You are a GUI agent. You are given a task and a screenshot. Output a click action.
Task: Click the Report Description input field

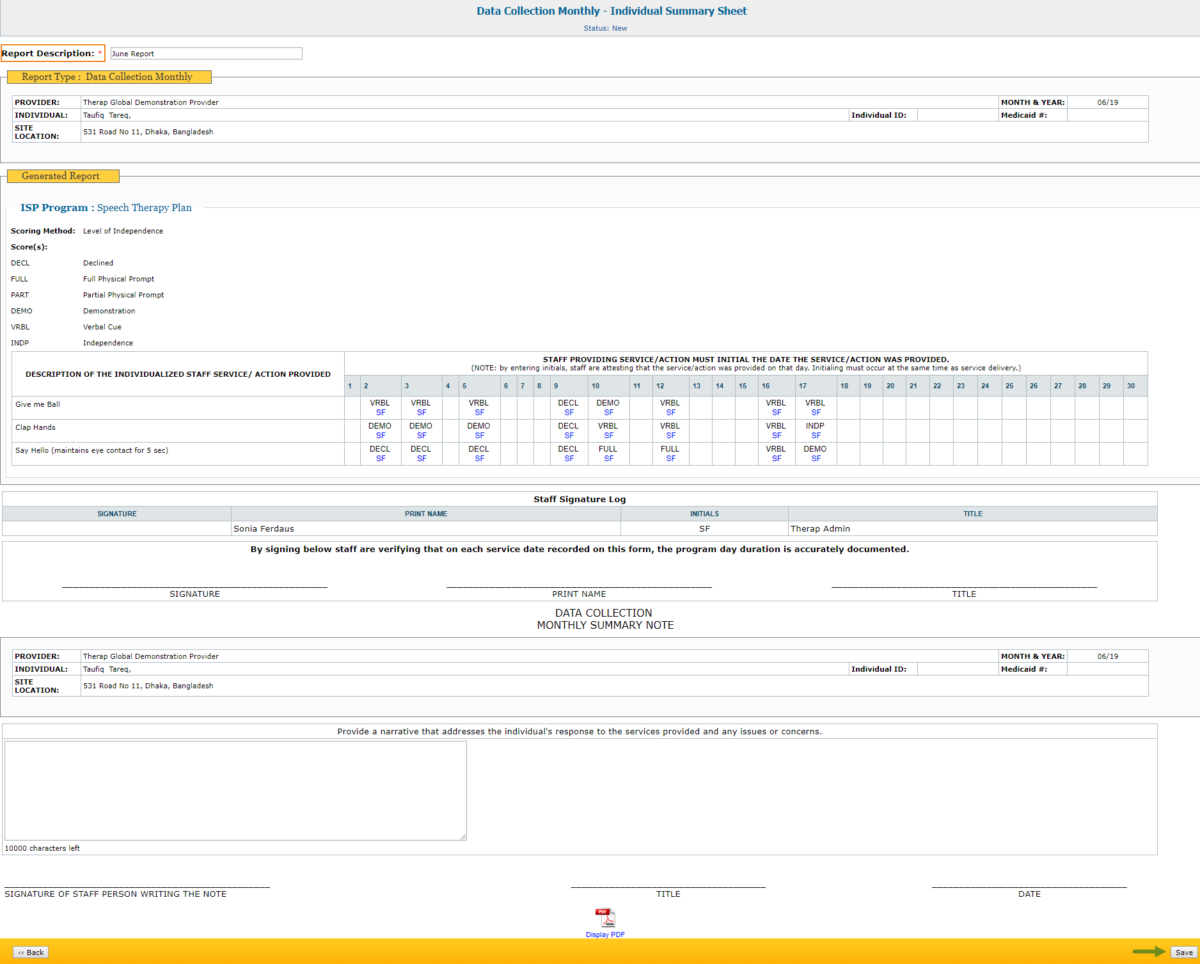click(x=205, y=53)
